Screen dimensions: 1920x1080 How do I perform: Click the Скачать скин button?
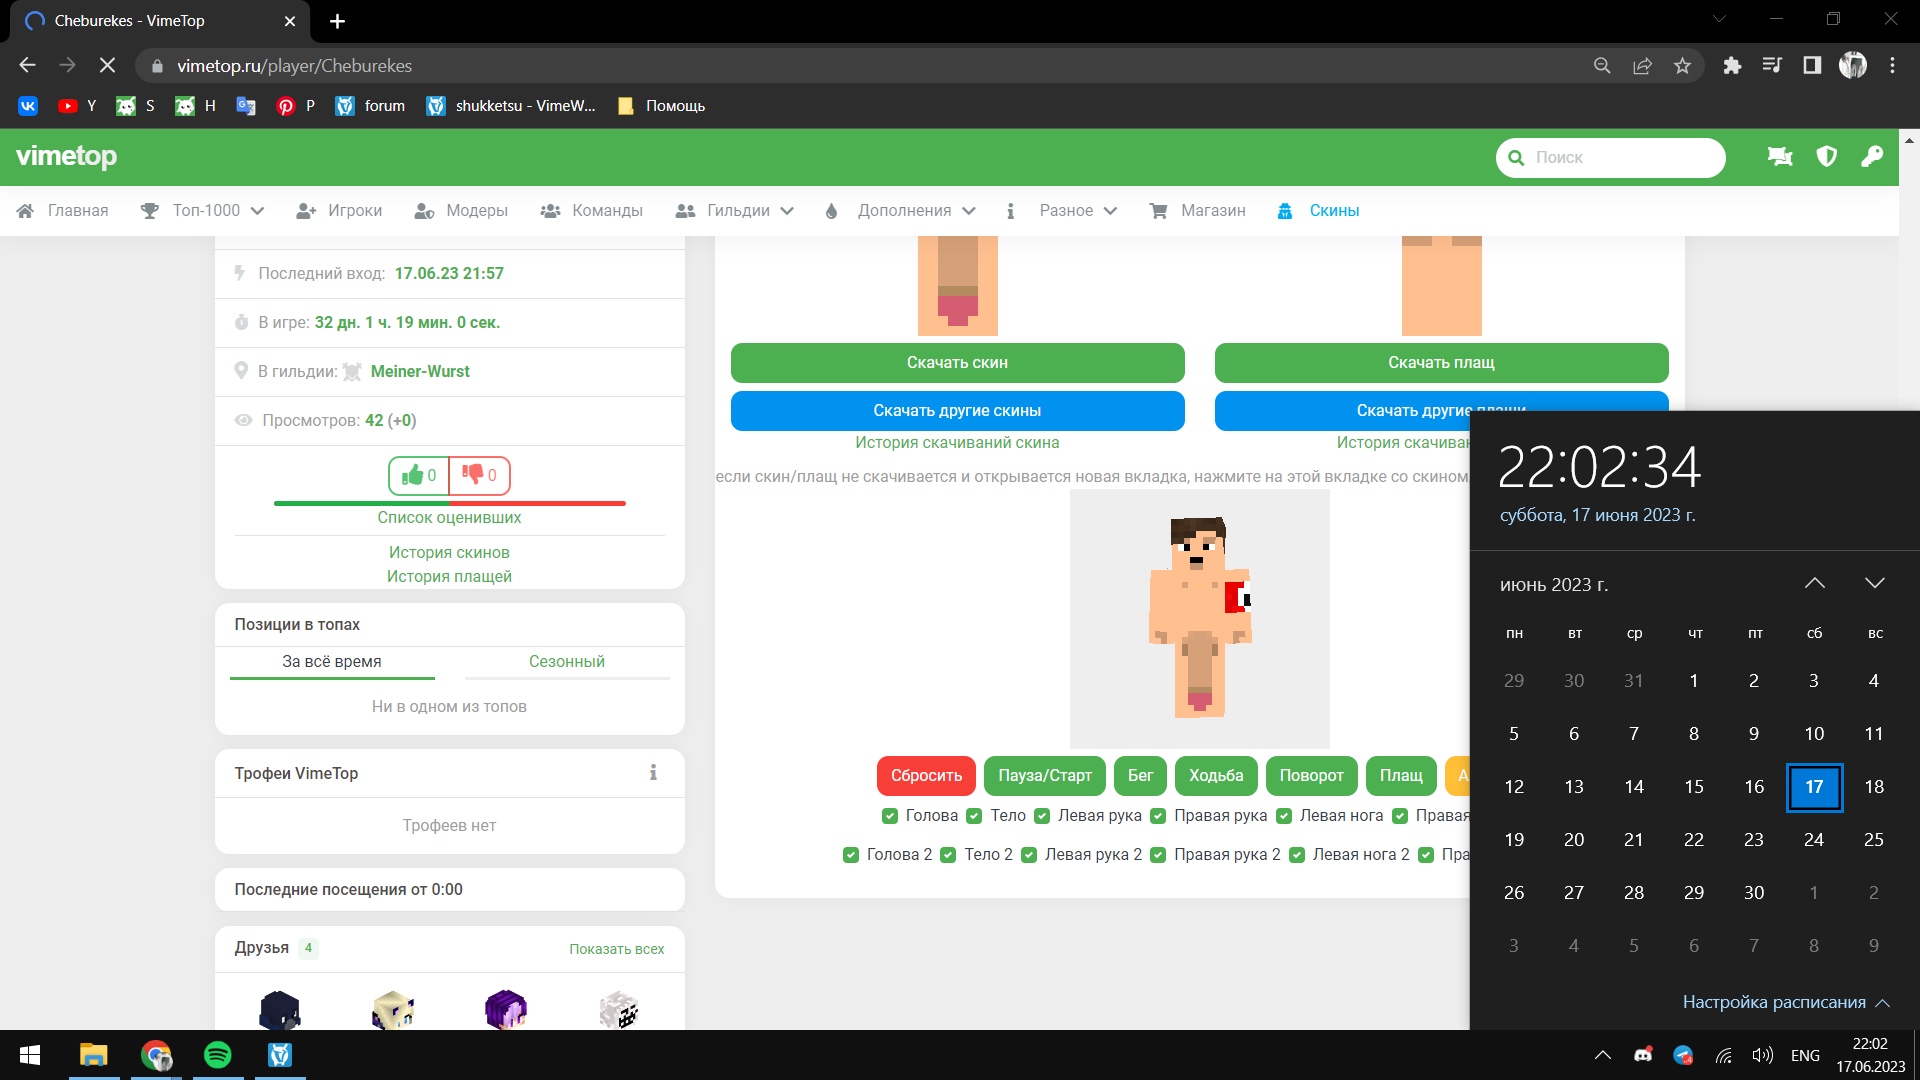click(x=957, y=363)
